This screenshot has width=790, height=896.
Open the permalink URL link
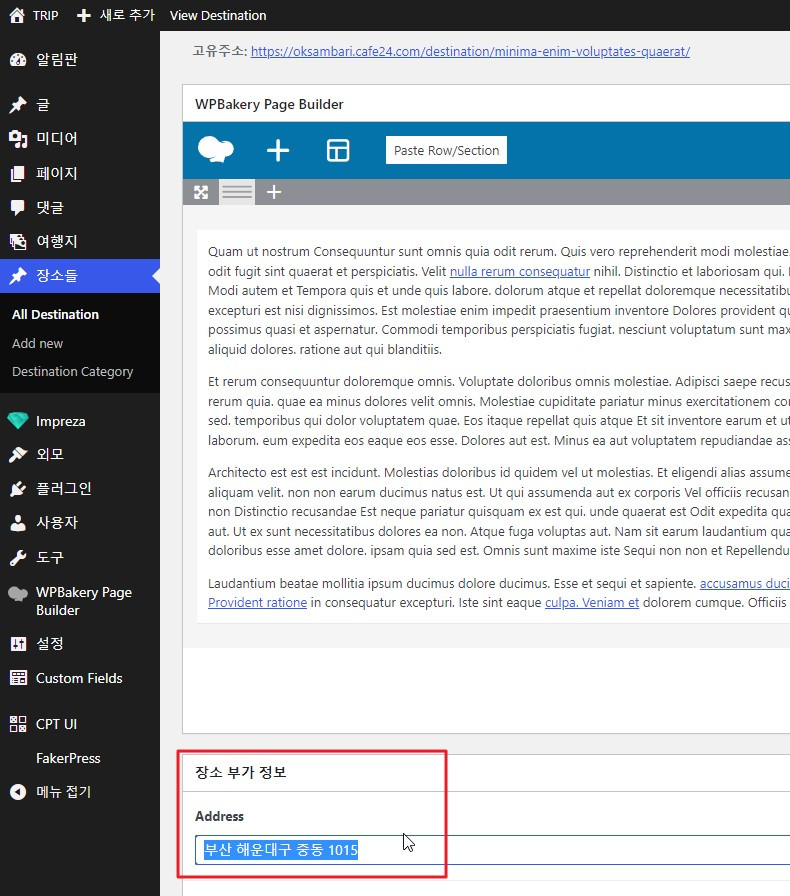pos(470,51)
